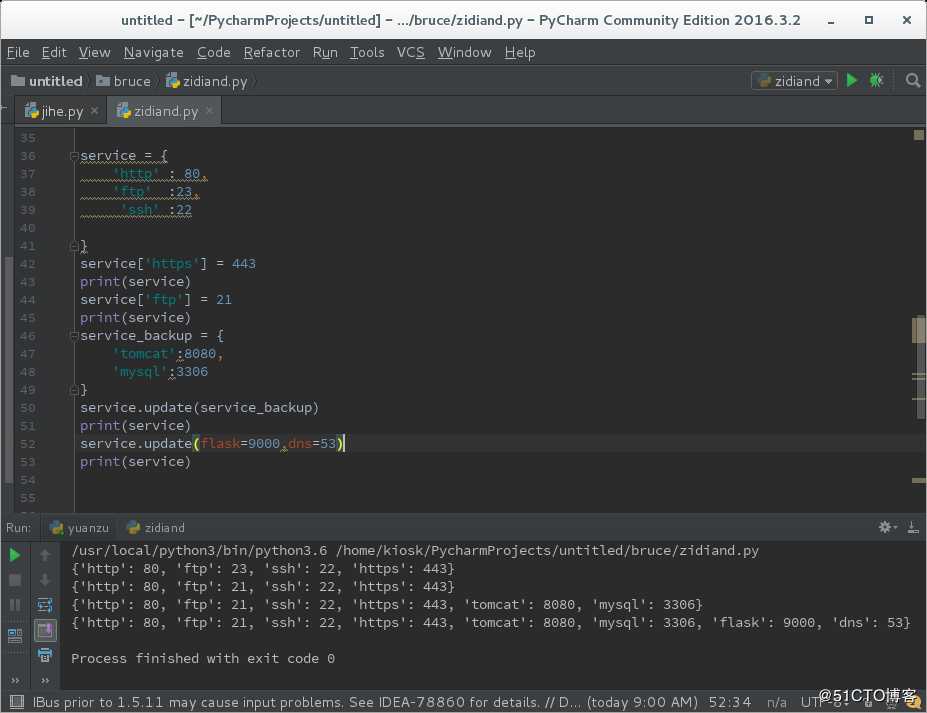
Task: Click the Stop process square icon
Action: click(15, 580)
